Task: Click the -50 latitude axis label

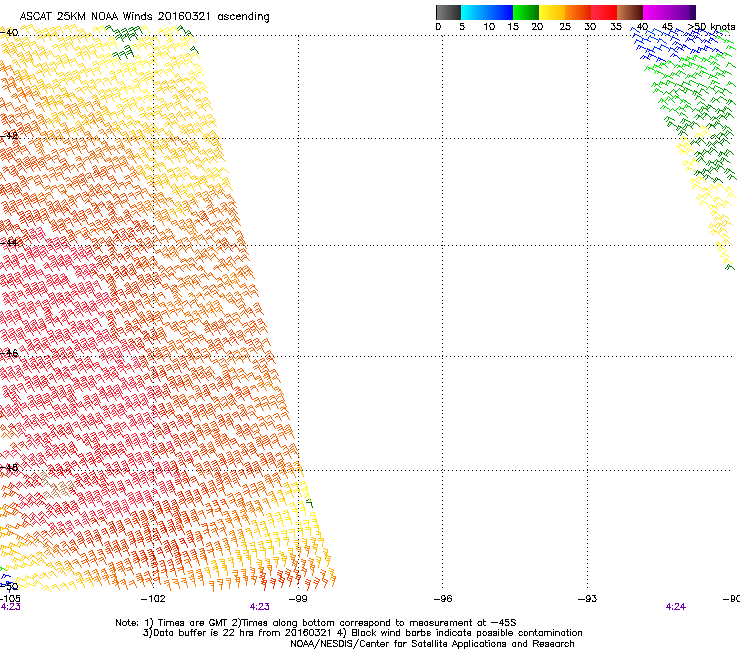Action: coord(9,587)
